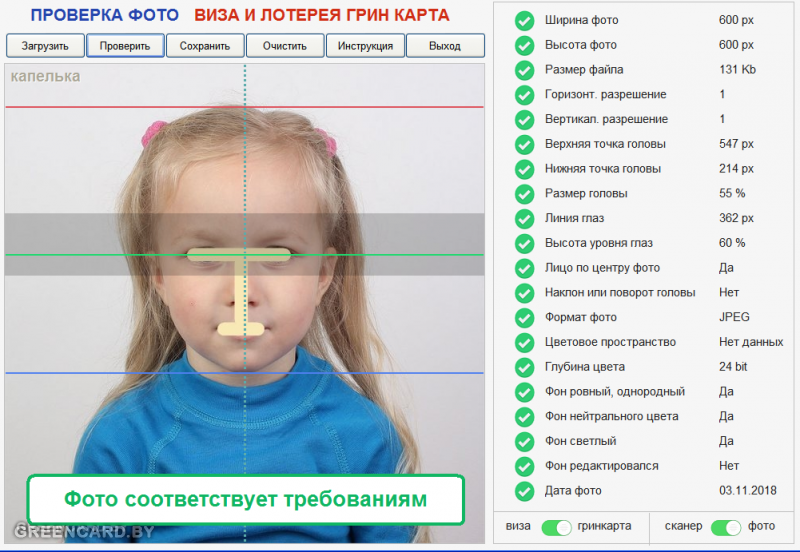This screenshot has width=800, height=552.
Task: Click the photo date '03.11.2018'
Action: [748, 490]
